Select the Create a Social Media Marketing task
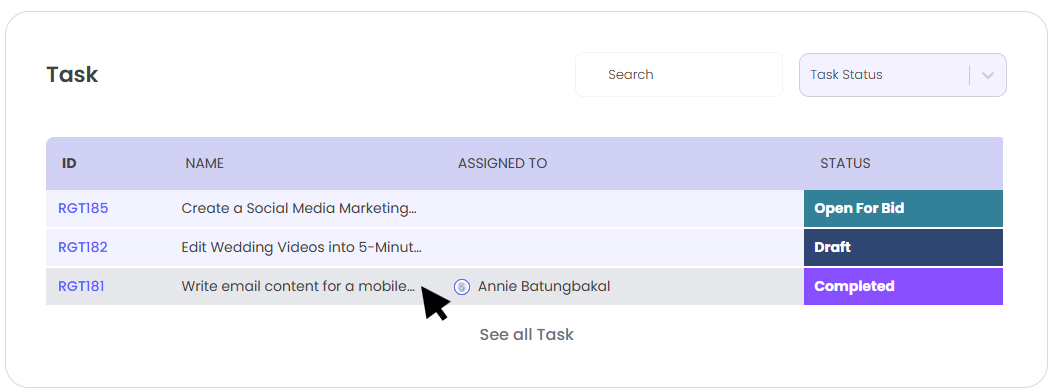Screen dimensions: 1053x392 pyautogui.click(x=299, y=208)
